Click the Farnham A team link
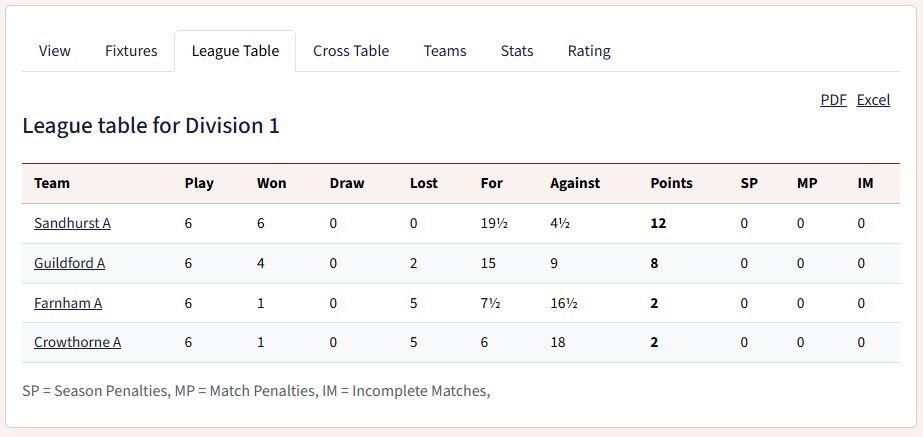Image resolution: width=923 pixels, height=437 pixels. pyautogui.click(x=68, y=303)
